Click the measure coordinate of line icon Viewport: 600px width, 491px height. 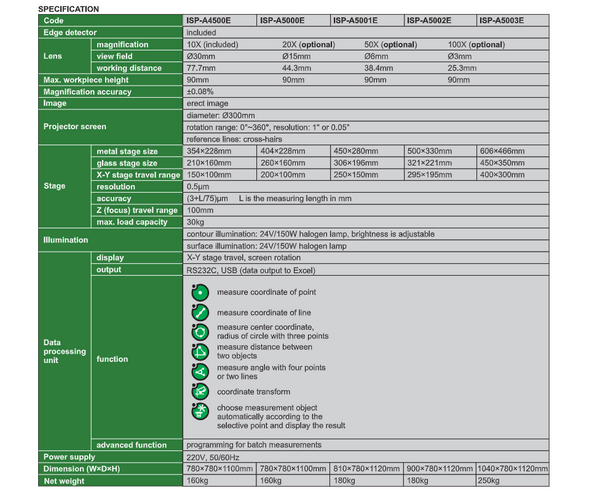coord(200,312)
